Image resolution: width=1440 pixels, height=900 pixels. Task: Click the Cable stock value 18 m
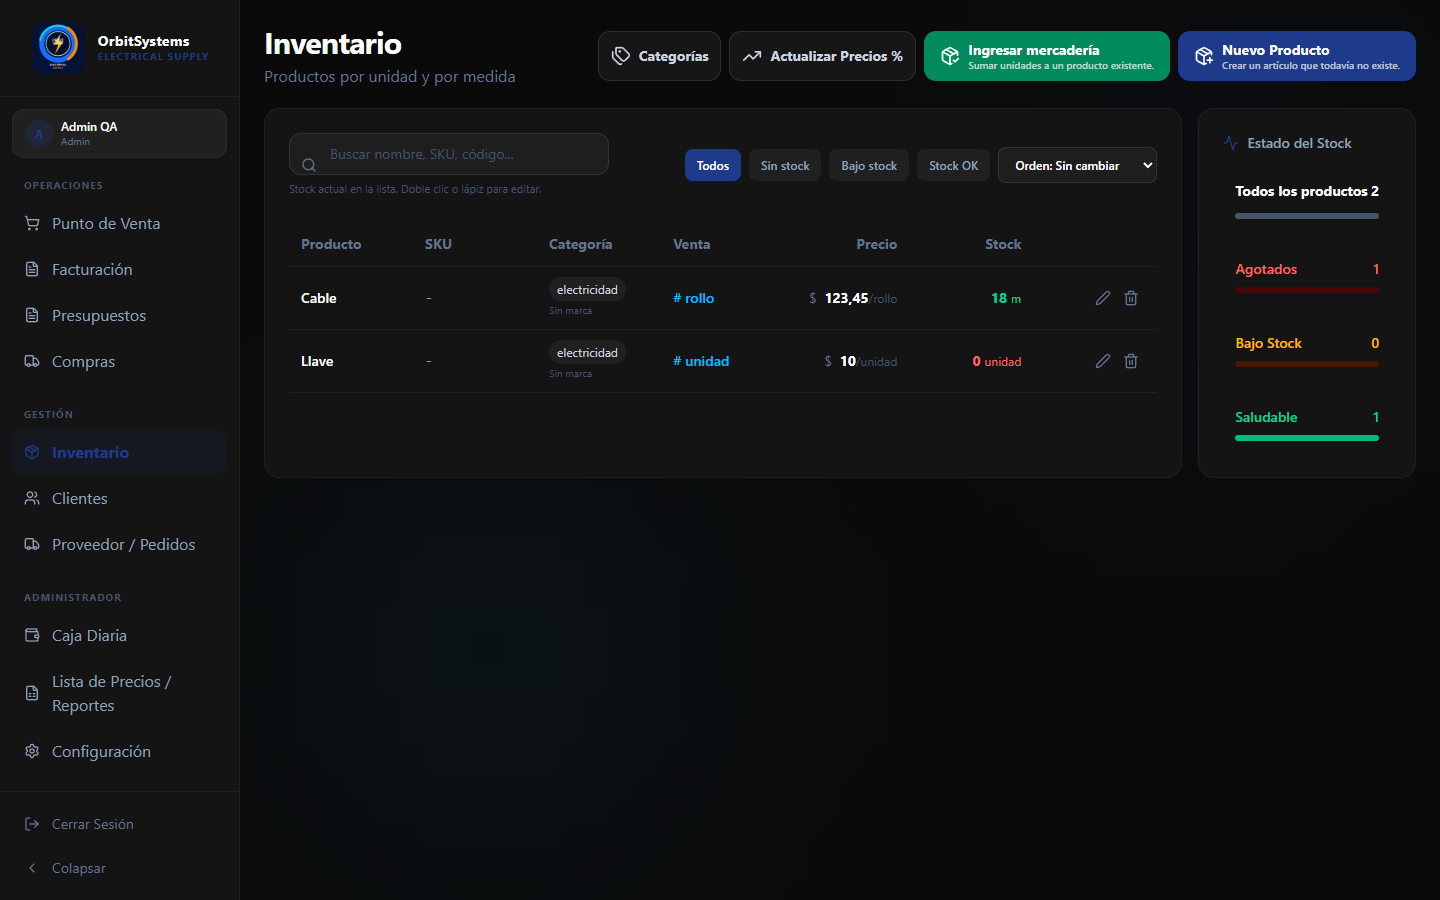[1006, 298]
